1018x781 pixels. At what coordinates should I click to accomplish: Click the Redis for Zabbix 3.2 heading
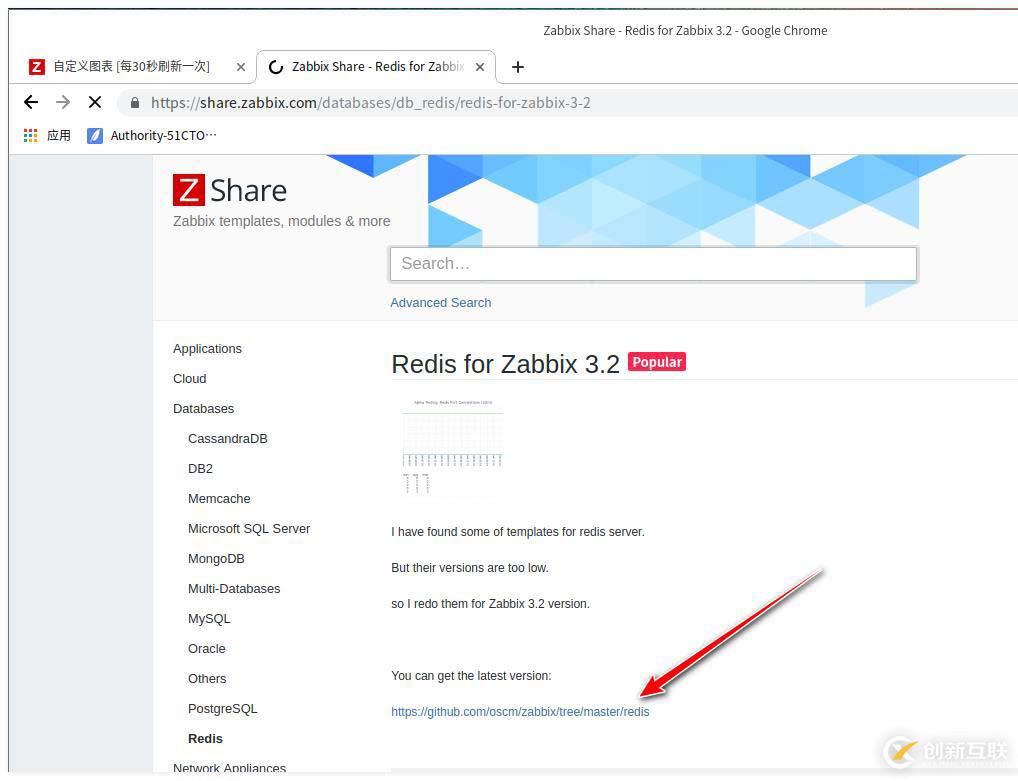coord(505,364)
